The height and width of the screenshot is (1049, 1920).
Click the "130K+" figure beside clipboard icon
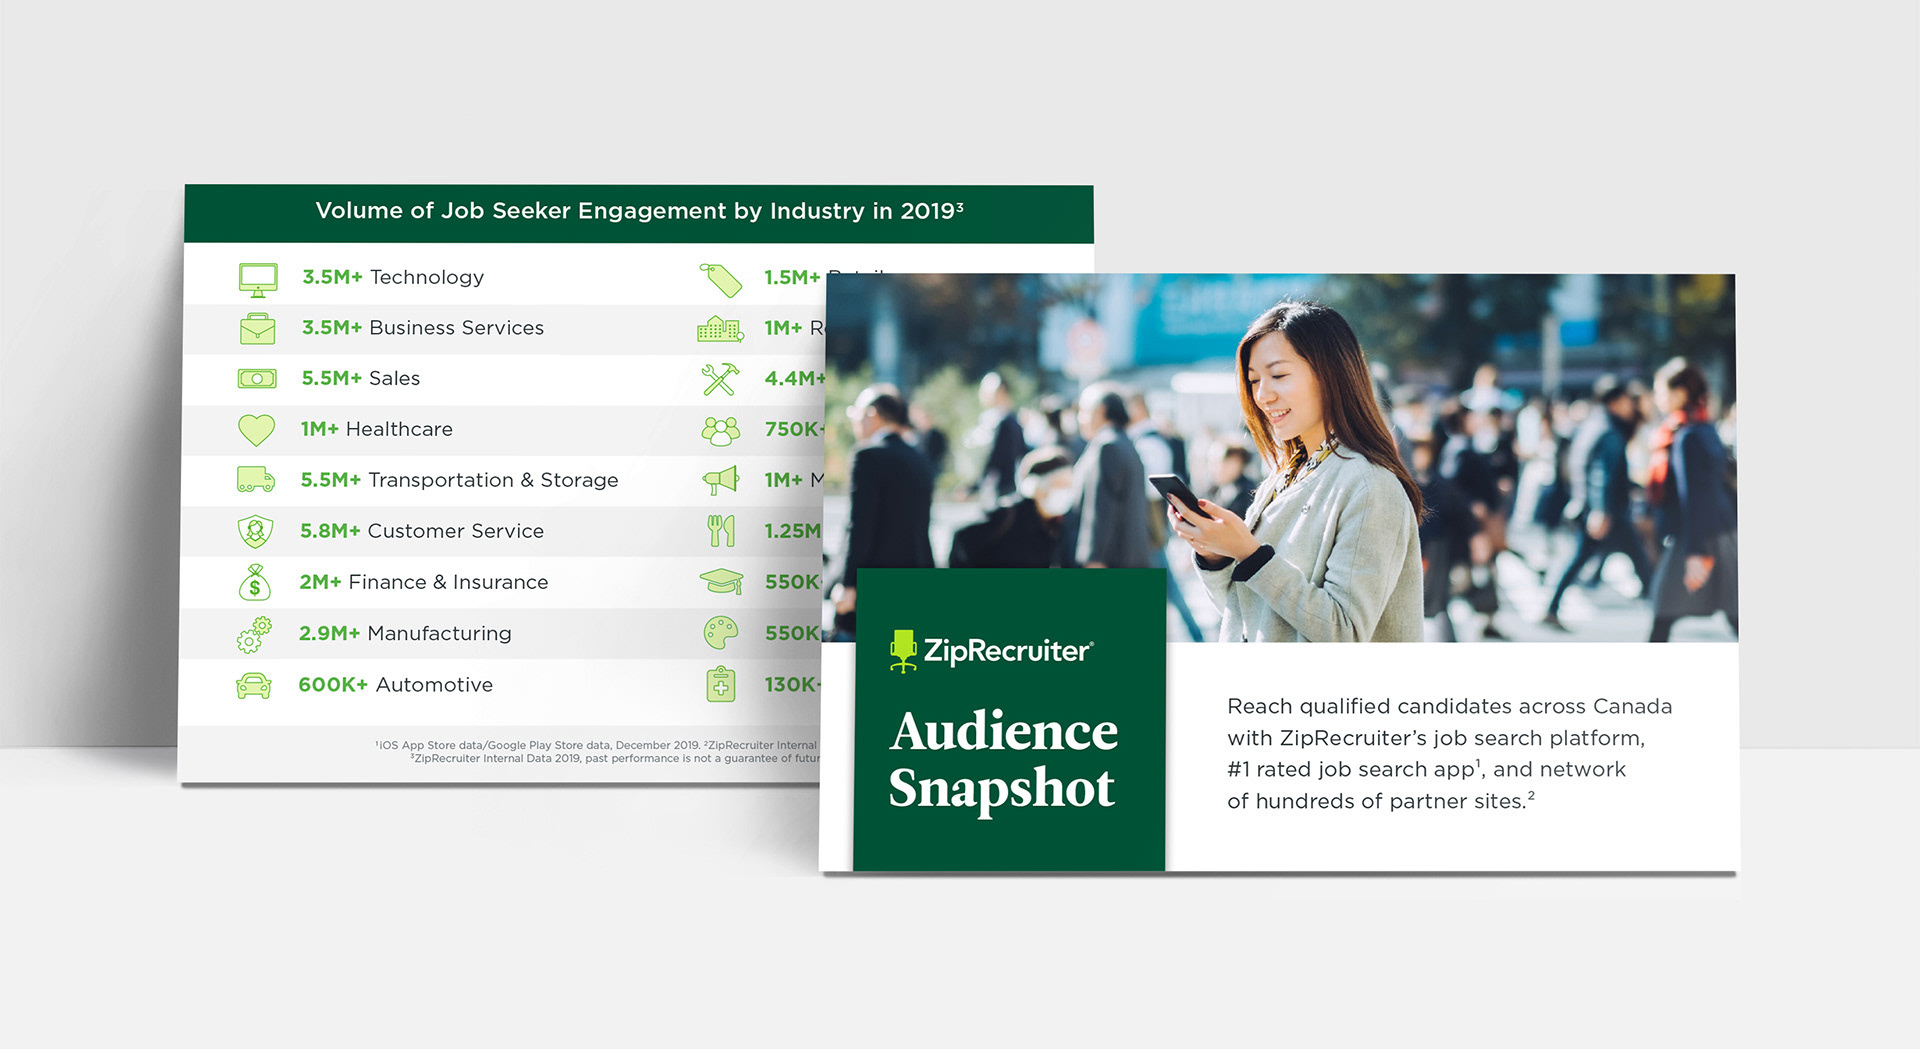792,685
